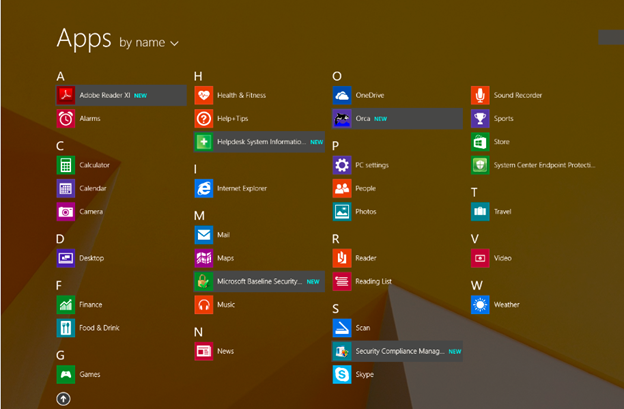This screenshot has width=624, height=409.
Task: Open the Calendar app icon
Action: 66,188
